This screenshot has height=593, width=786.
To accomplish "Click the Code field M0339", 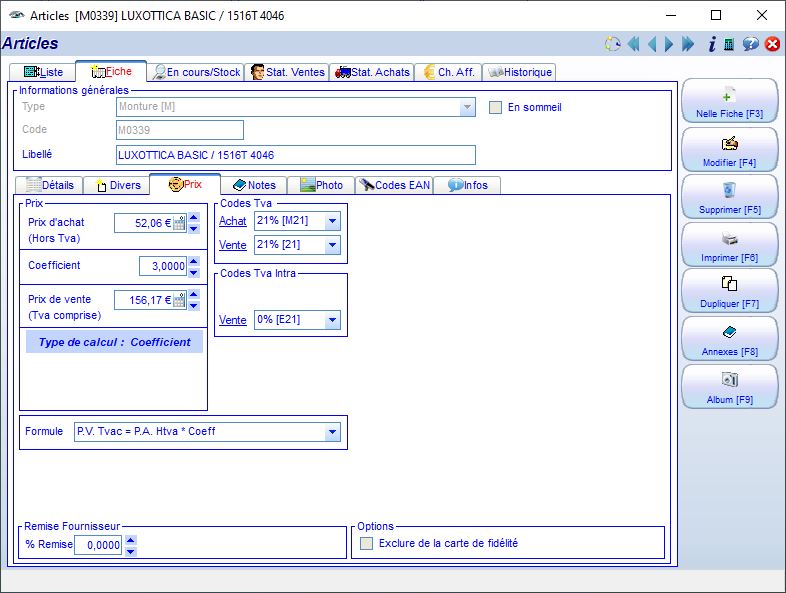I will [x=180, y=130].
